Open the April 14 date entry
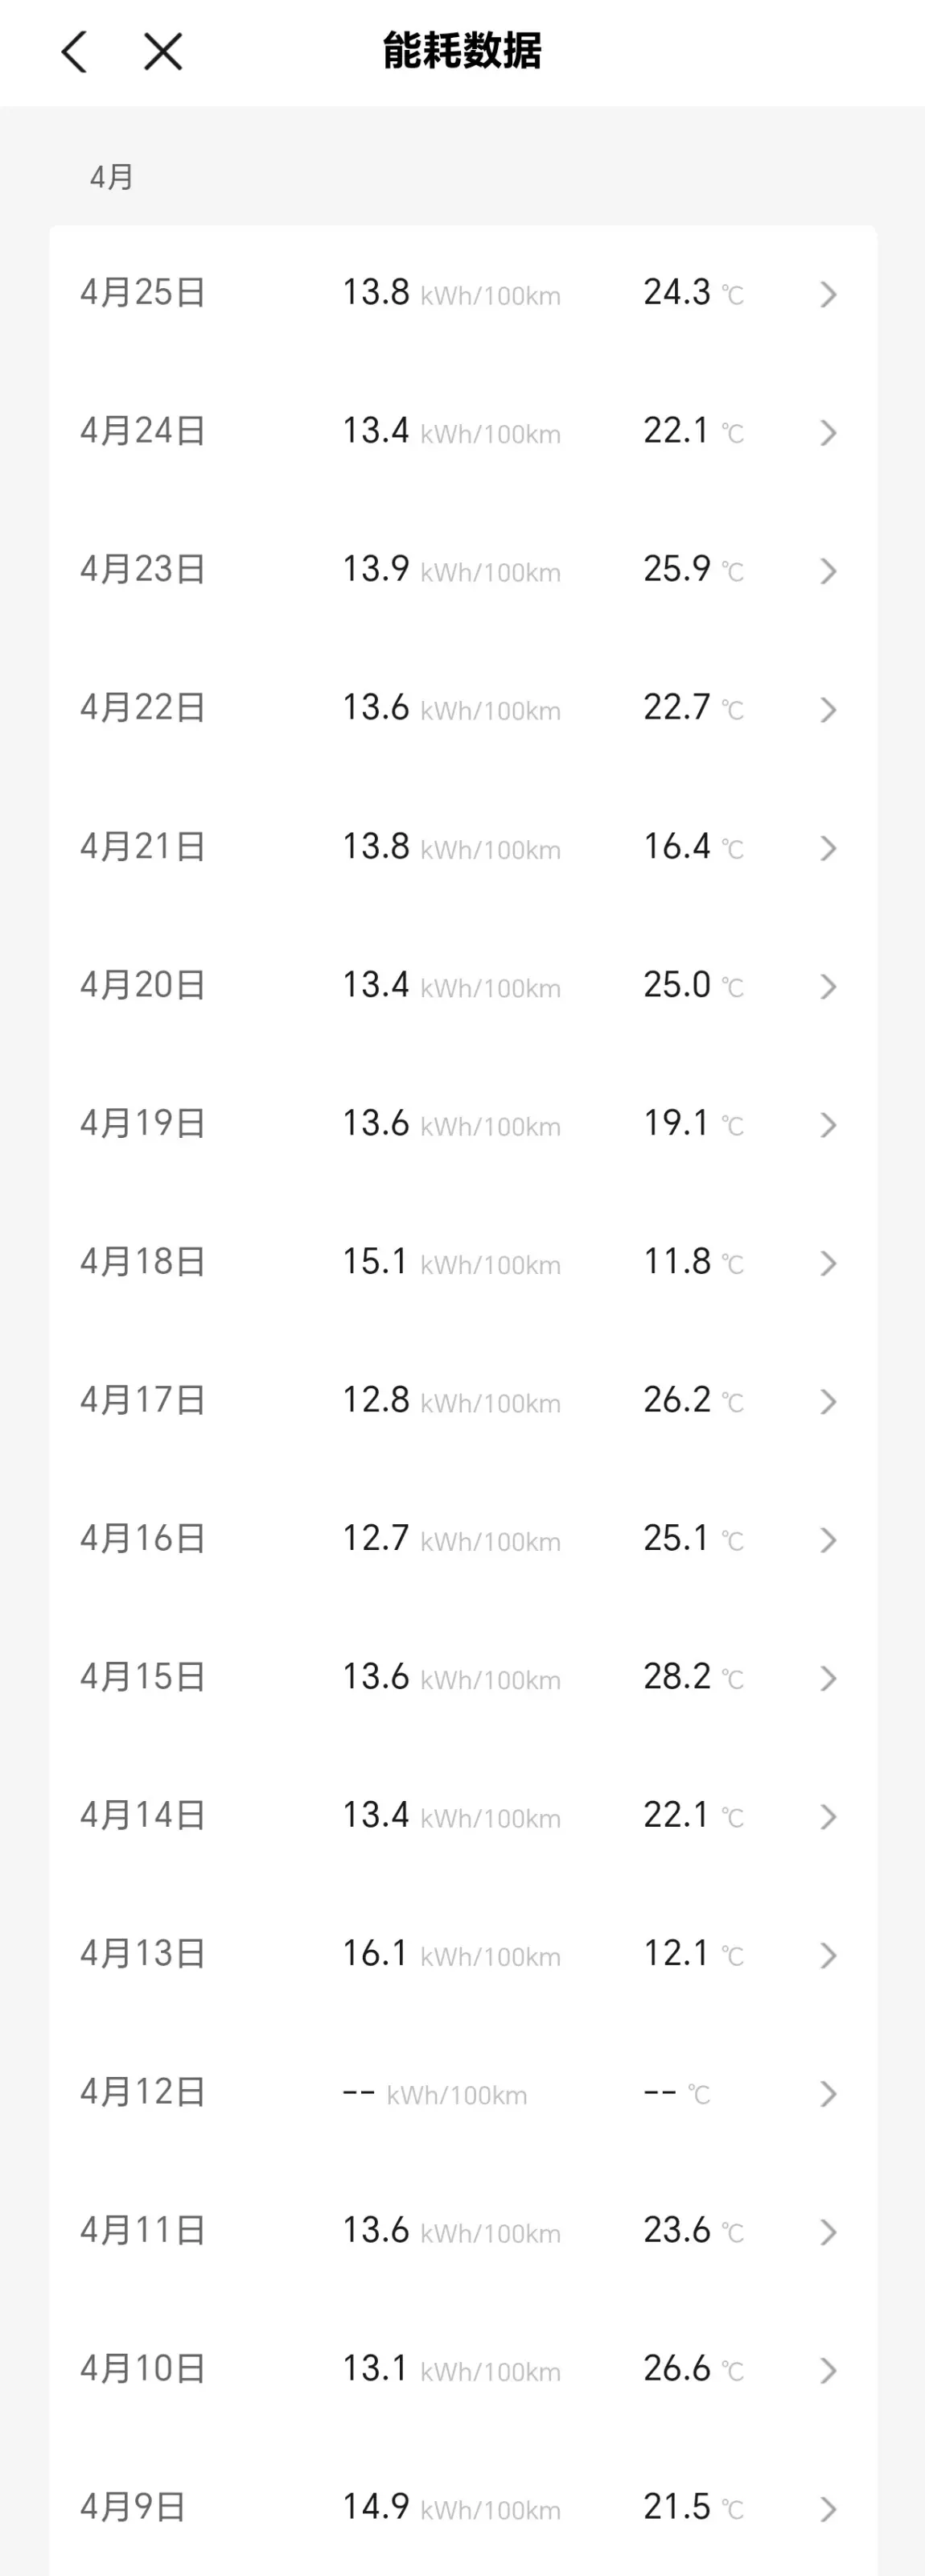925x2576 pixels. (x=143, y=1815)
